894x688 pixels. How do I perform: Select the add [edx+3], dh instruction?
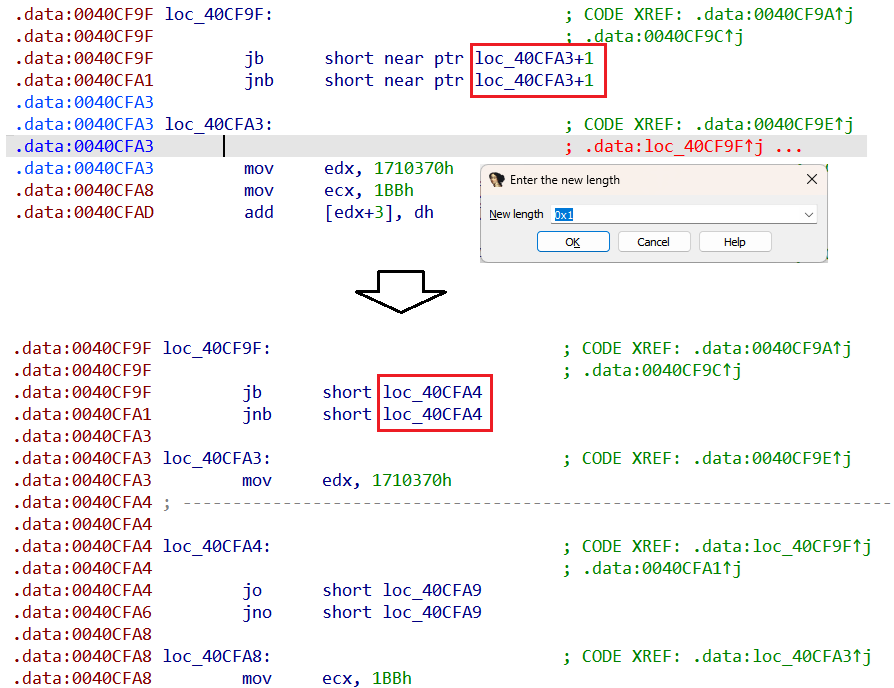(338, 212)
